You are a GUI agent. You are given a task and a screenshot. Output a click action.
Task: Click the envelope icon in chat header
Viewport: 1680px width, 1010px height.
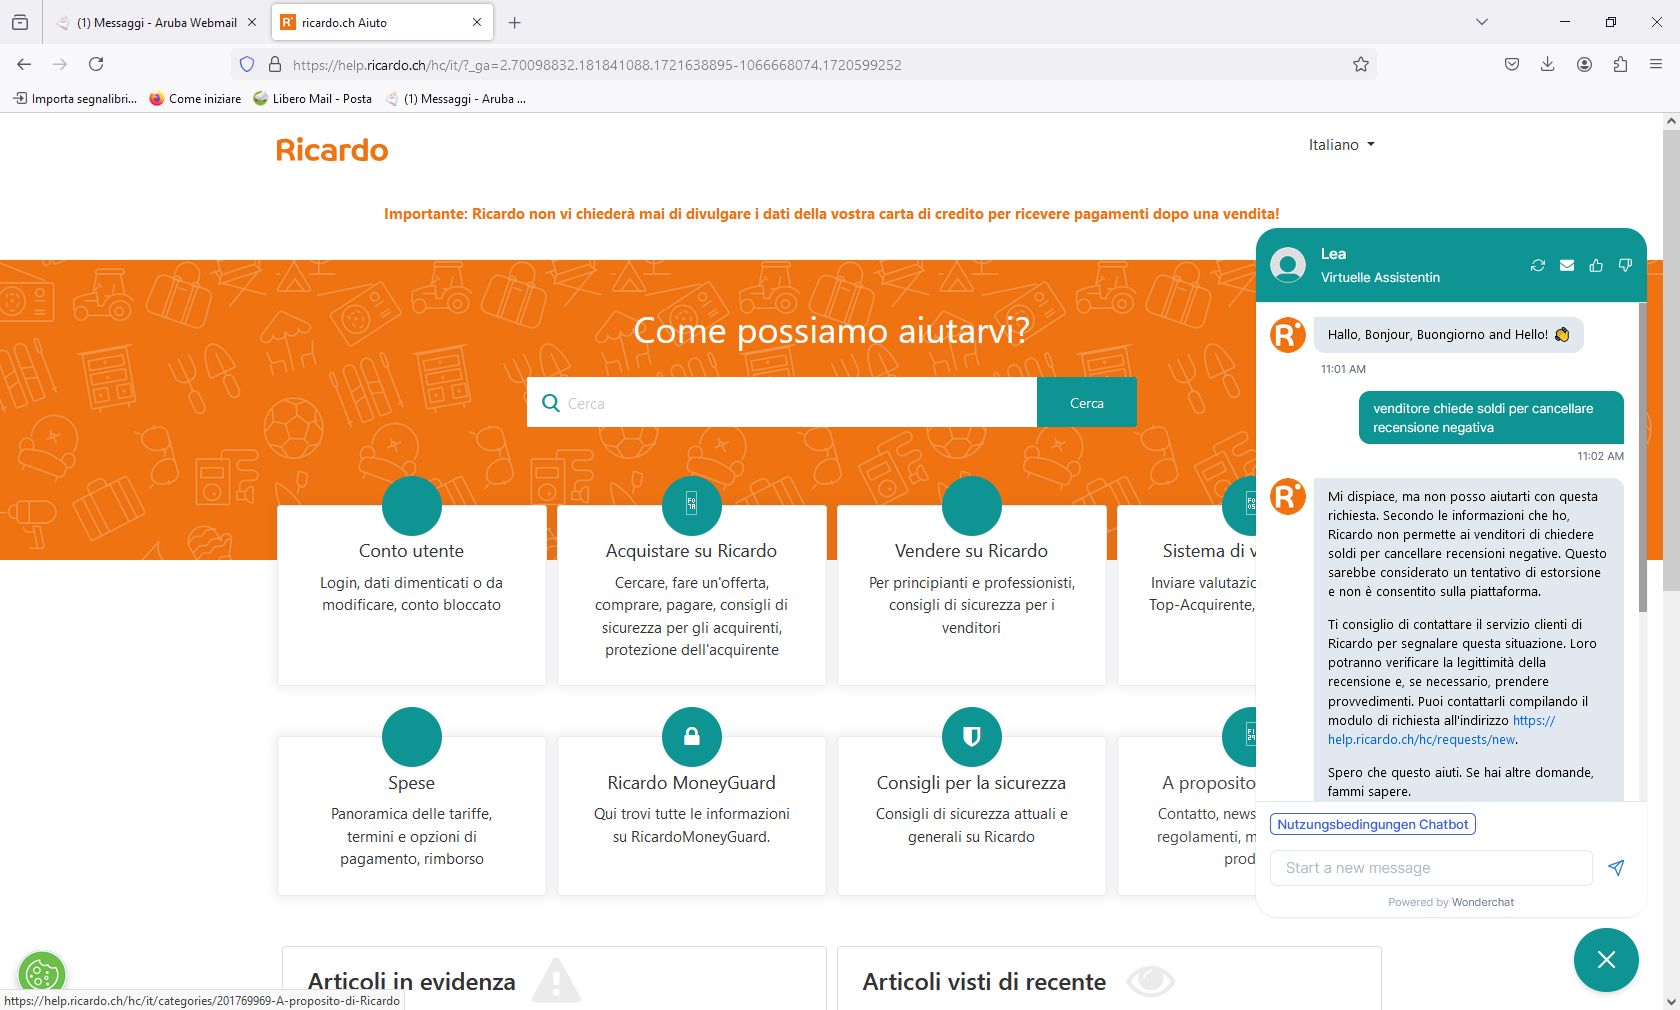1567,265
